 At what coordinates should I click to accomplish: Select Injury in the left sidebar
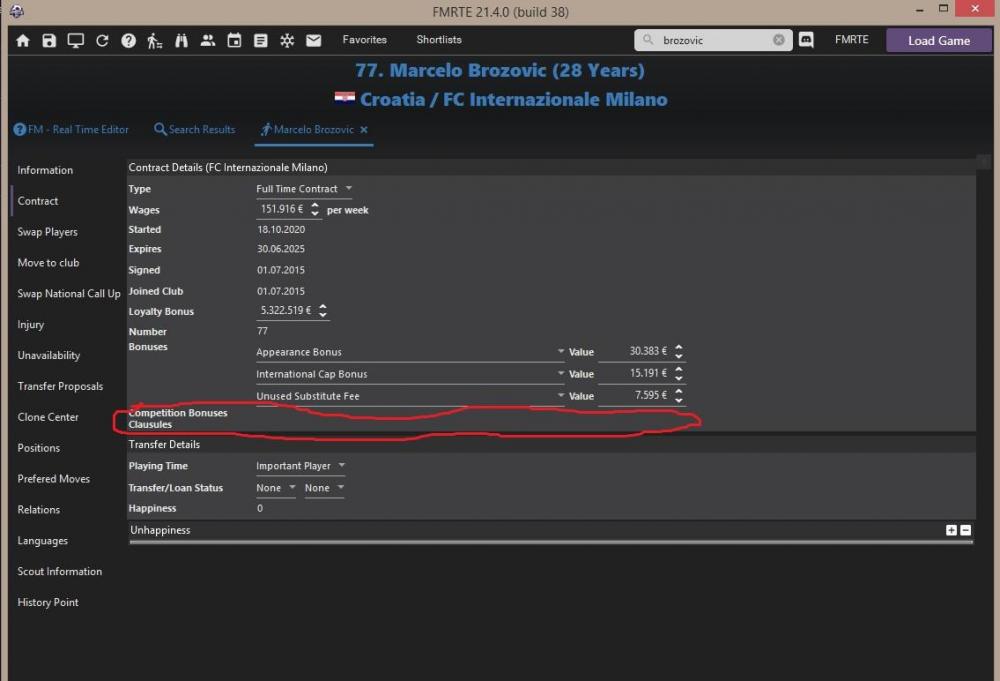[31, 325]
